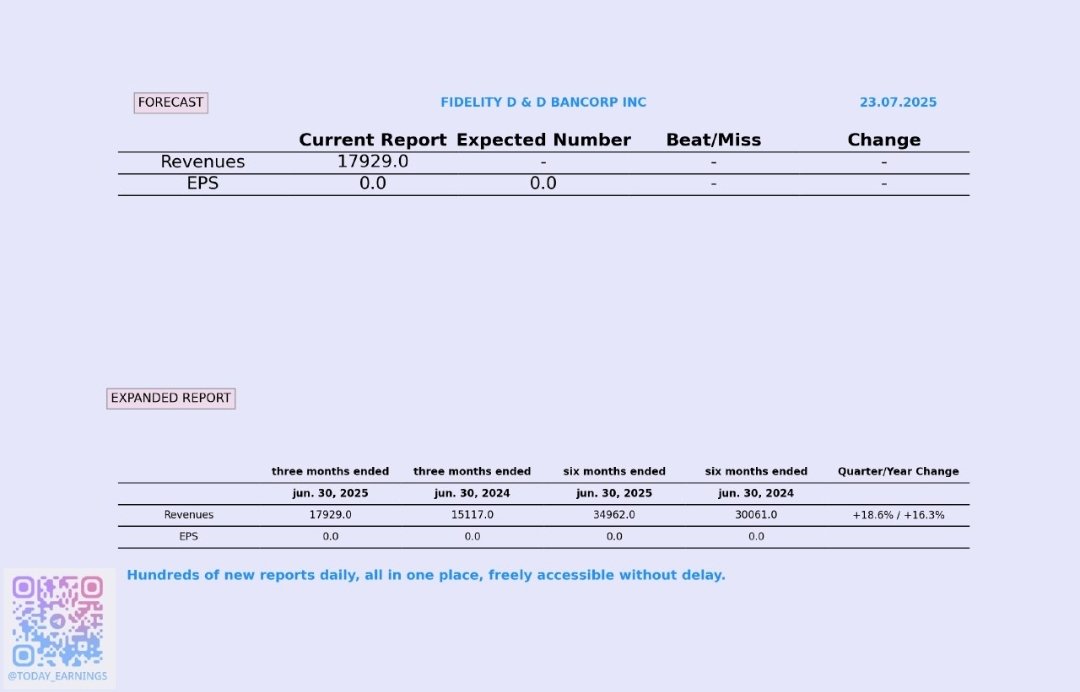Screen dimensions: 1080x692
Task: Click the date 23.07.2025
Action: click(x=898, y=103)
